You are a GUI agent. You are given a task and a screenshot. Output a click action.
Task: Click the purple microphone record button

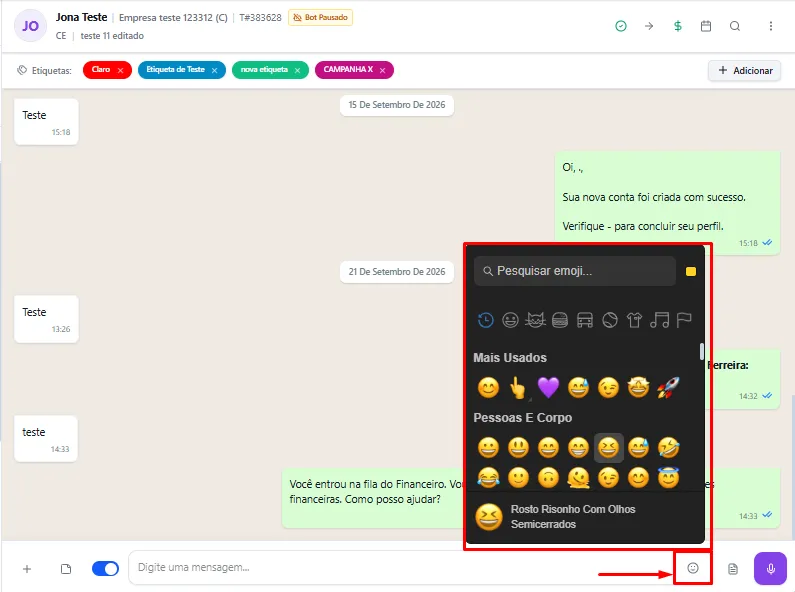770,568
